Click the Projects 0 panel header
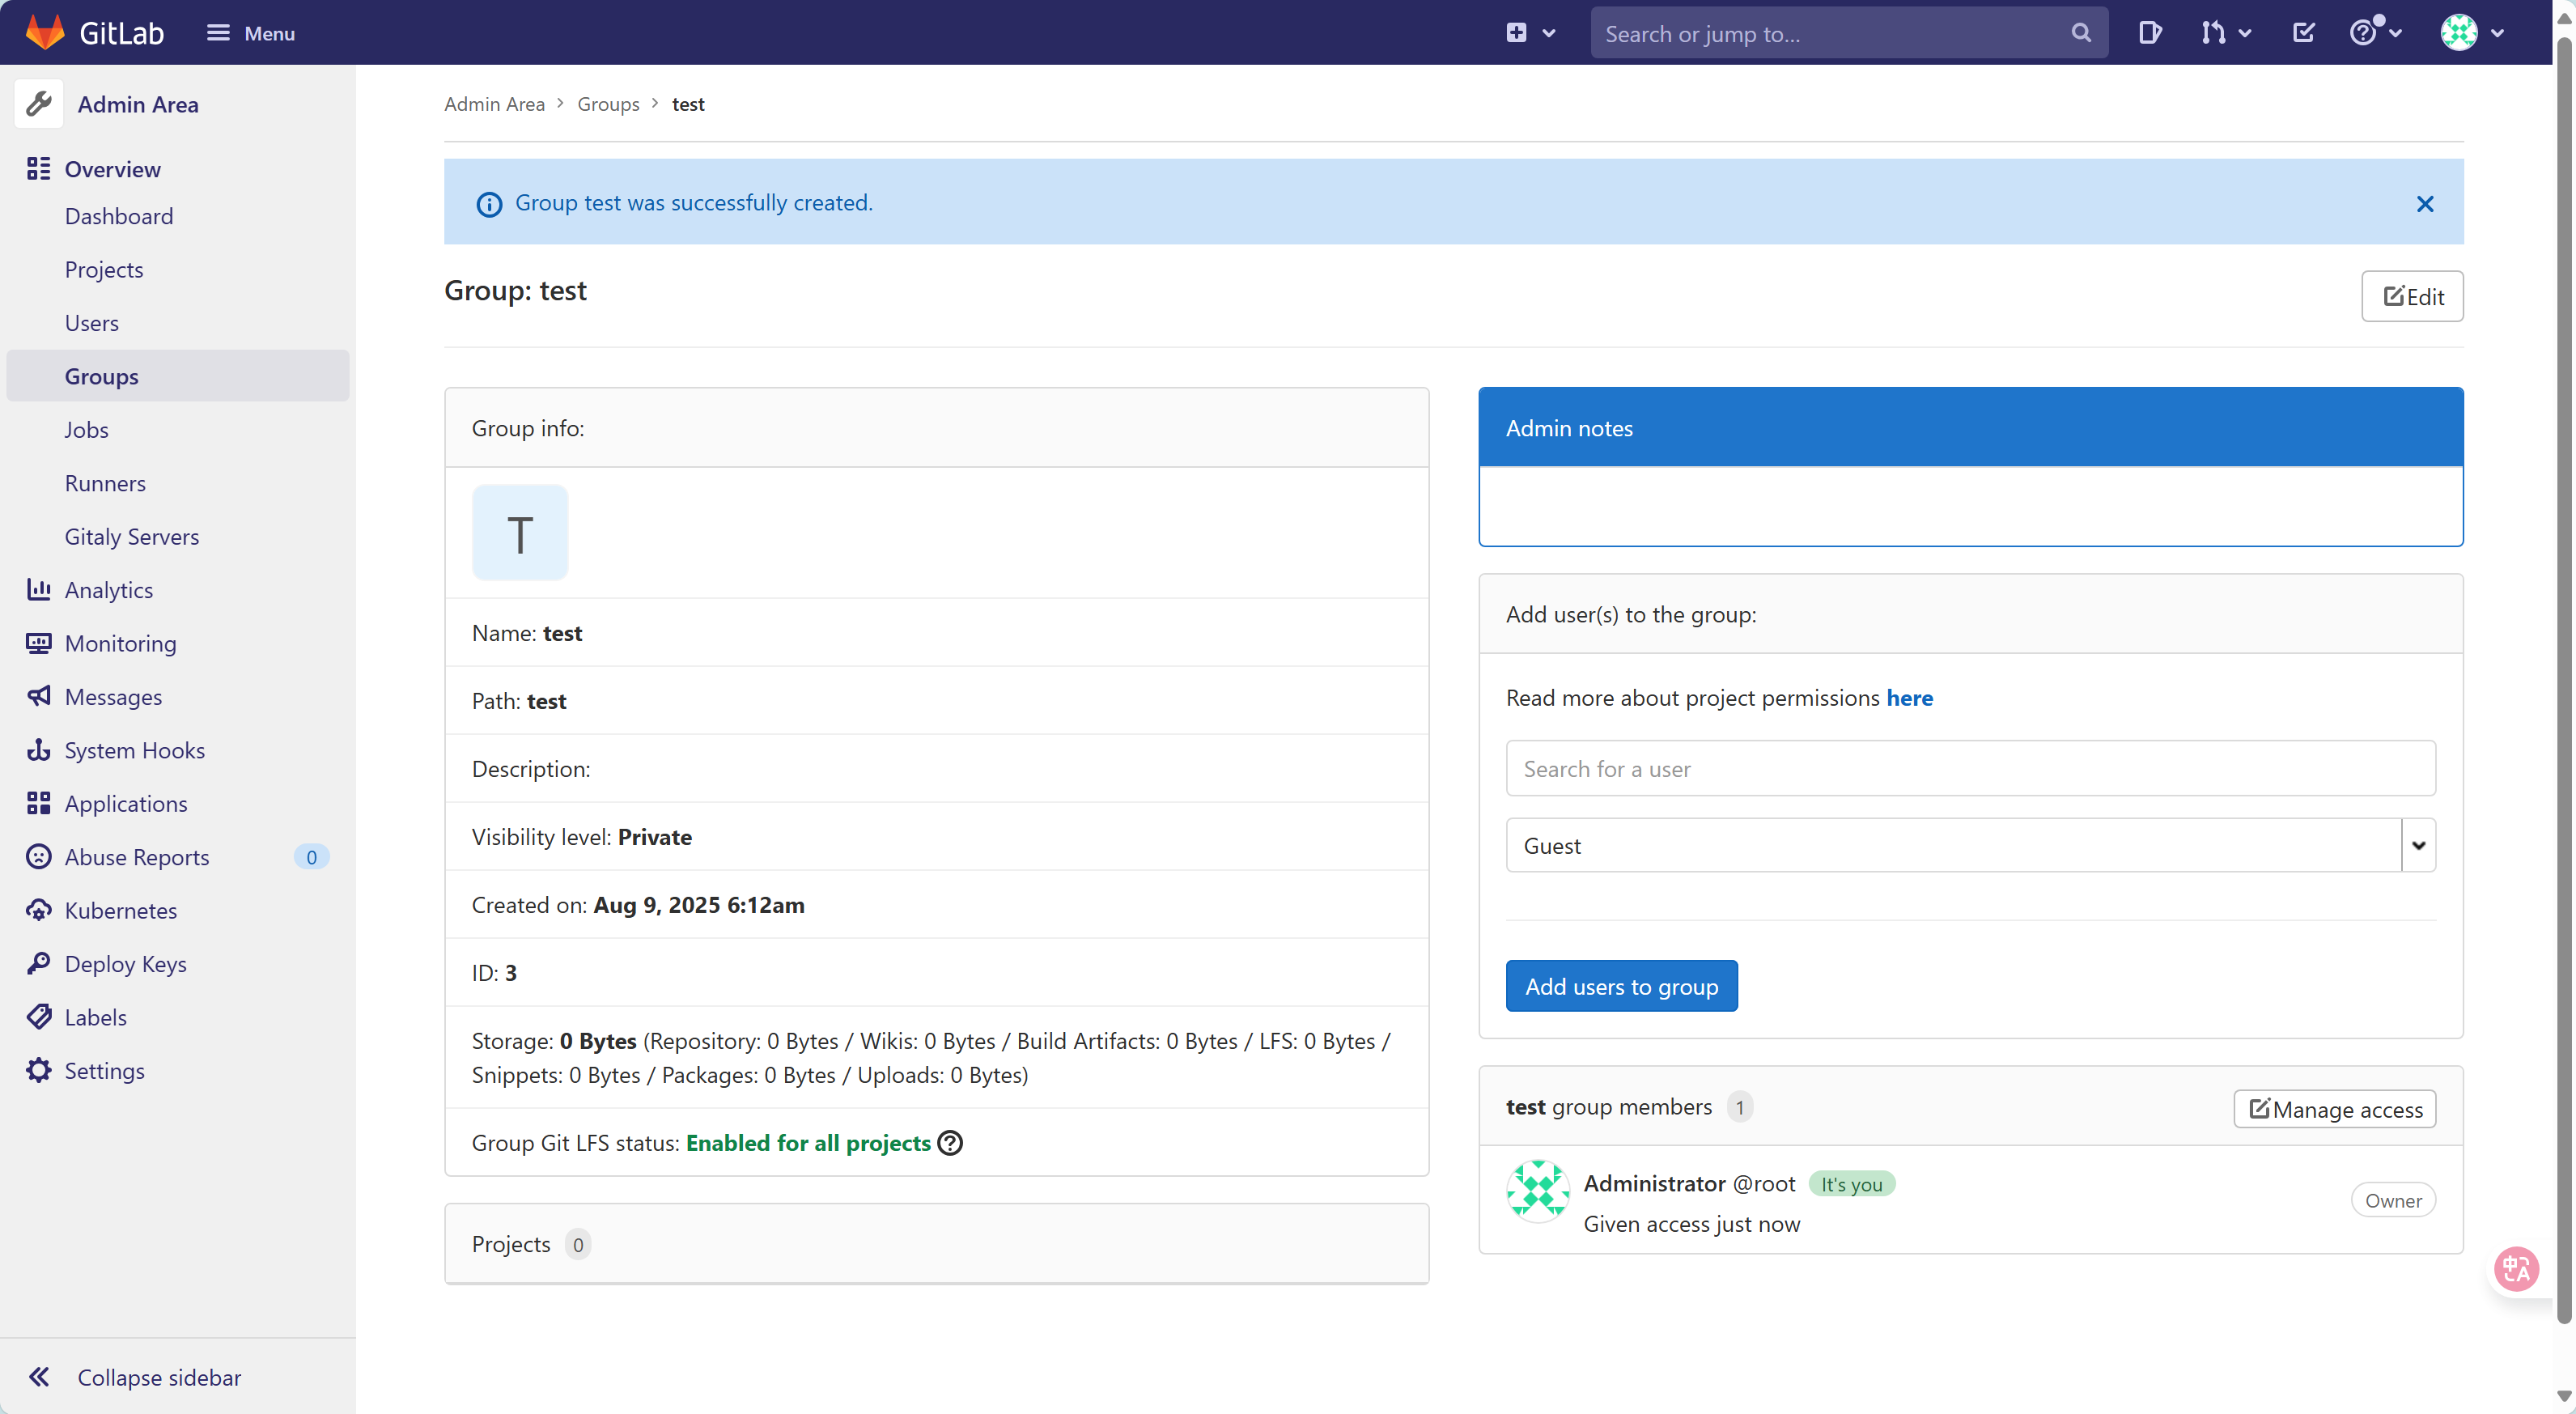The width and height of the screenshot is (2576, 1414). [936, 1244]
